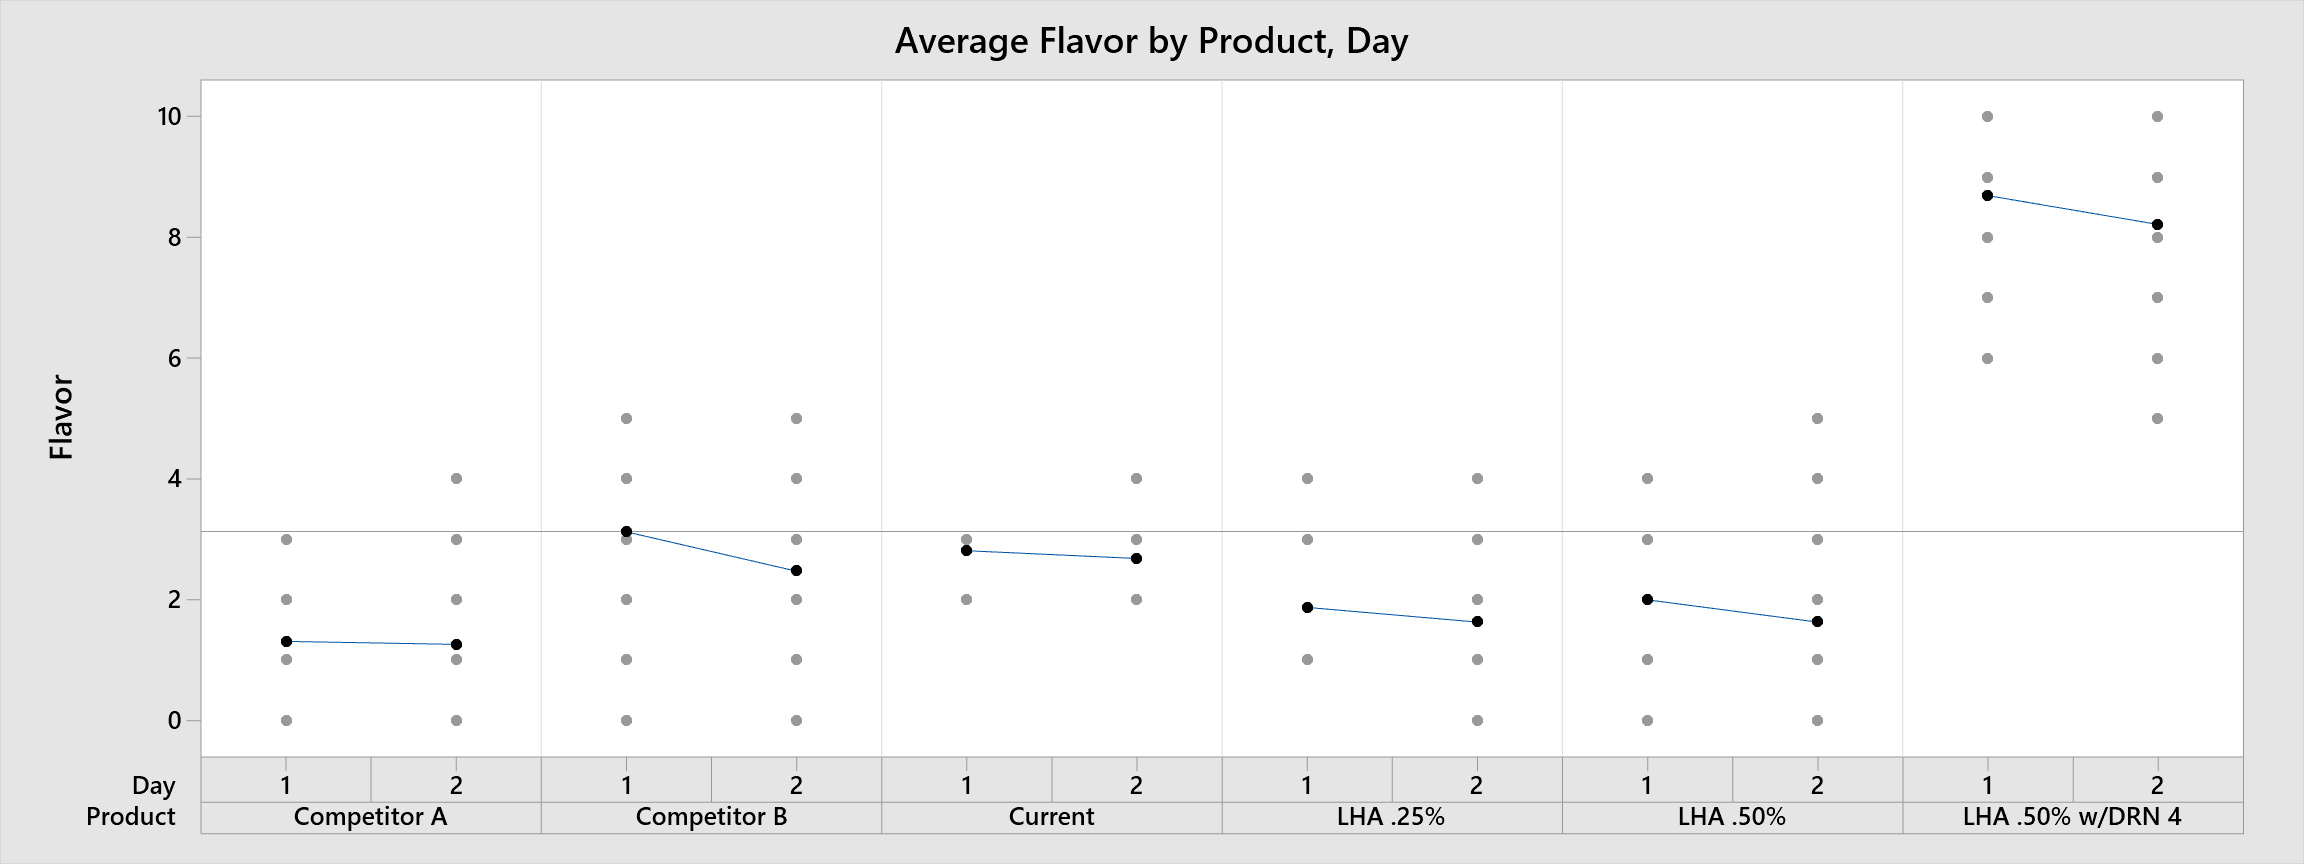Select the Flavor y-axis label

point(62,417)
